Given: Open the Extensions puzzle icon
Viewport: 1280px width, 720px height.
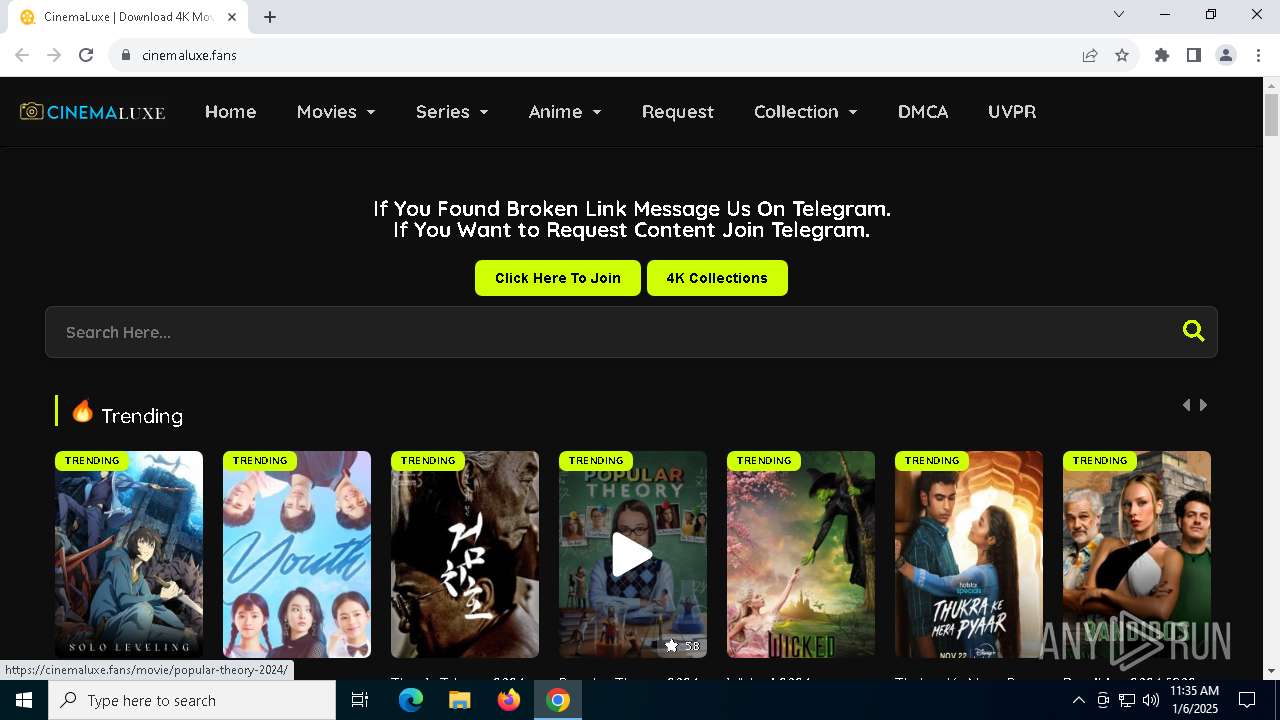Looking at the screenshot, I should pyautogui.click(x=1162, y=55).
